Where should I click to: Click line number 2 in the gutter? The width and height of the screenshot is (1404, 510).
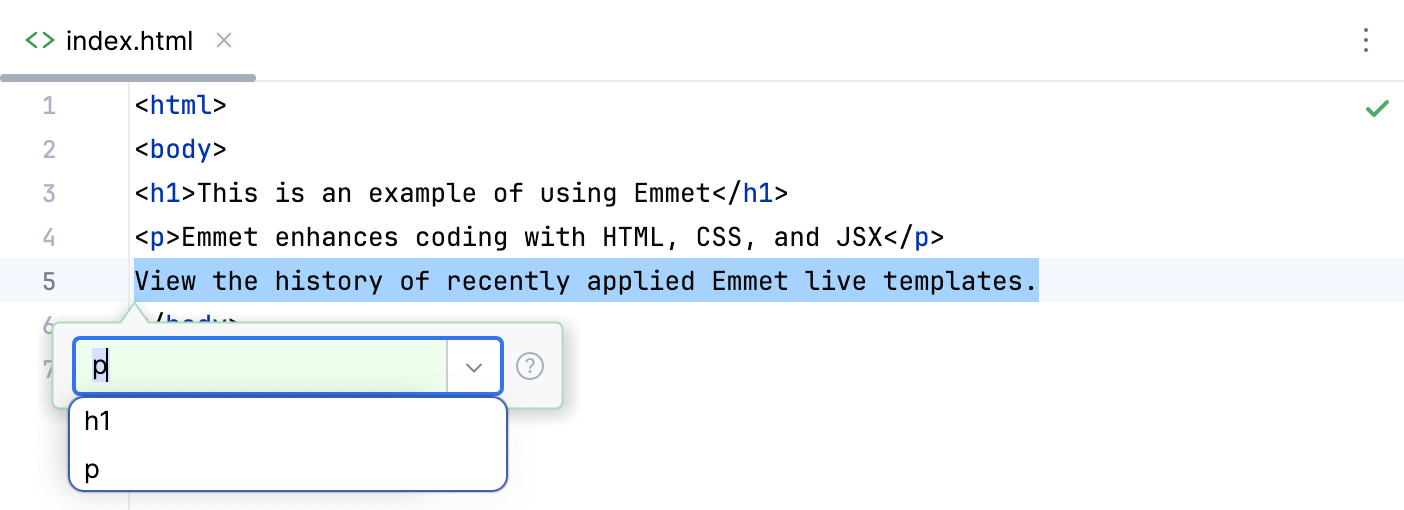click(49, 150)
